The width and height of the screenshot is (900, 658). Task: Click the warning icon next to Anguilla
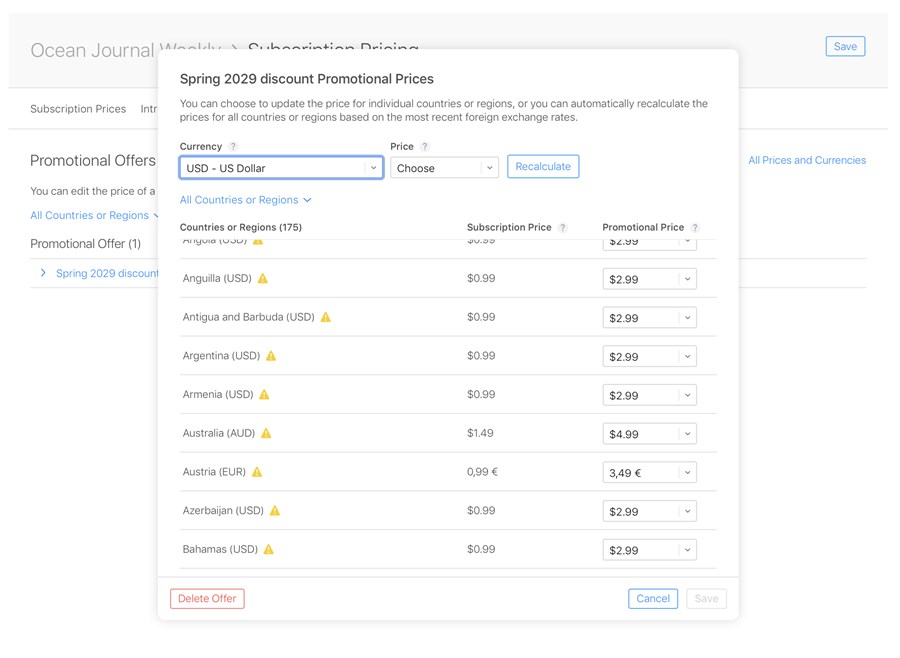pyautogui.click(x=263, y=279)
